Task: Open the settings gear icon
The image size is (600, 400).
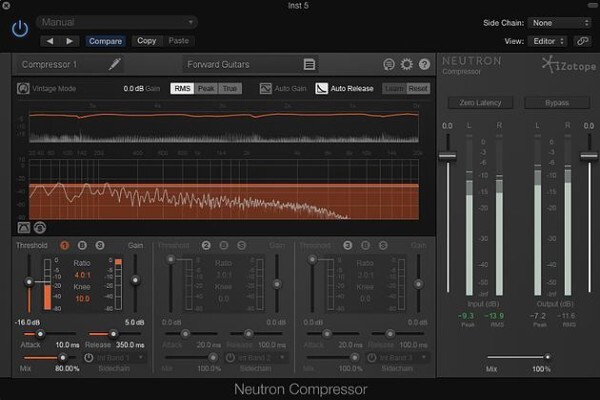Action: point(406,64)
